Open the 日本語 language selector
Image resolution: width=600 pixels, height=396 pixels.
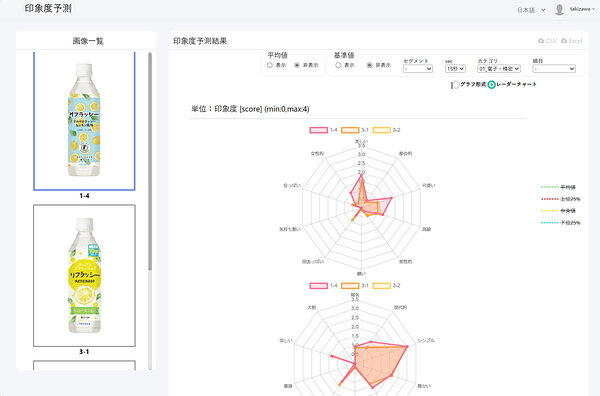pos(531,10)
